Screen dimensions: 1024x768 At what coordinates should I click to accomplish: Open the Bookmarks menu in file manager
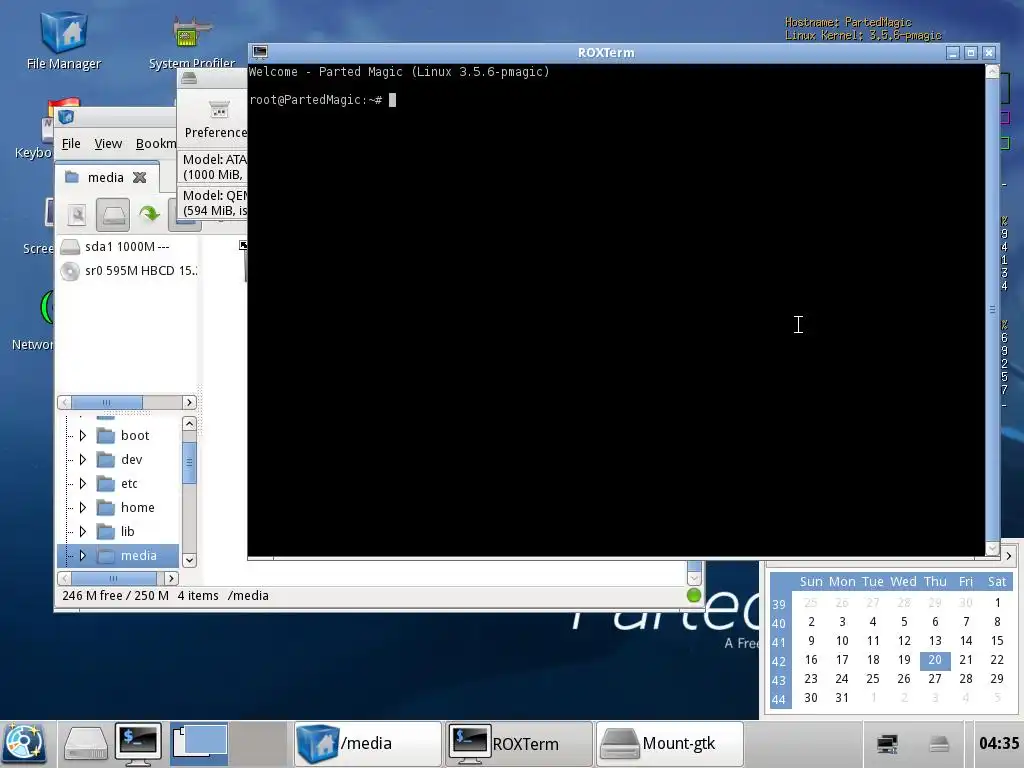click(x=156, y=143)
